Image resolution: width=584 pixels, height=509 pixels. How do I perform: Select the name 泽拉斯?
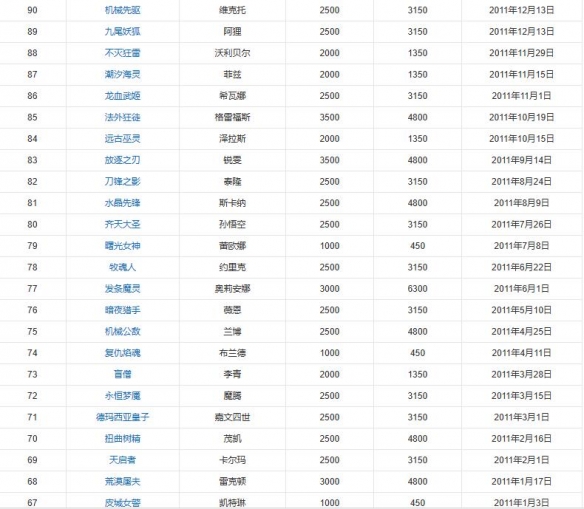tap(232, 139)
